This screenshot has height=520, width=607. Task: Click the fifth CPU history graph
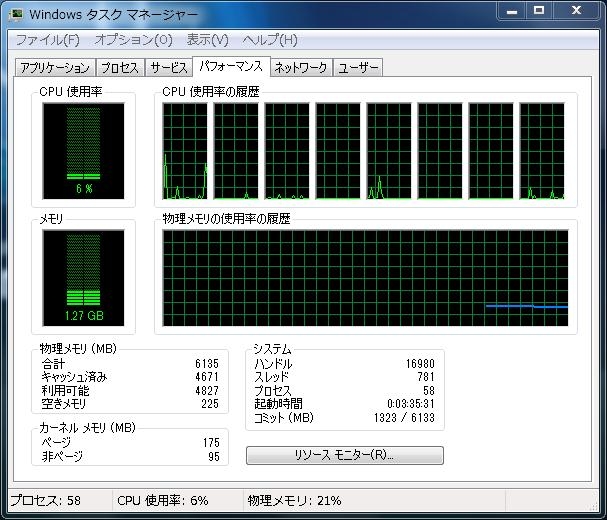(389, 151)
